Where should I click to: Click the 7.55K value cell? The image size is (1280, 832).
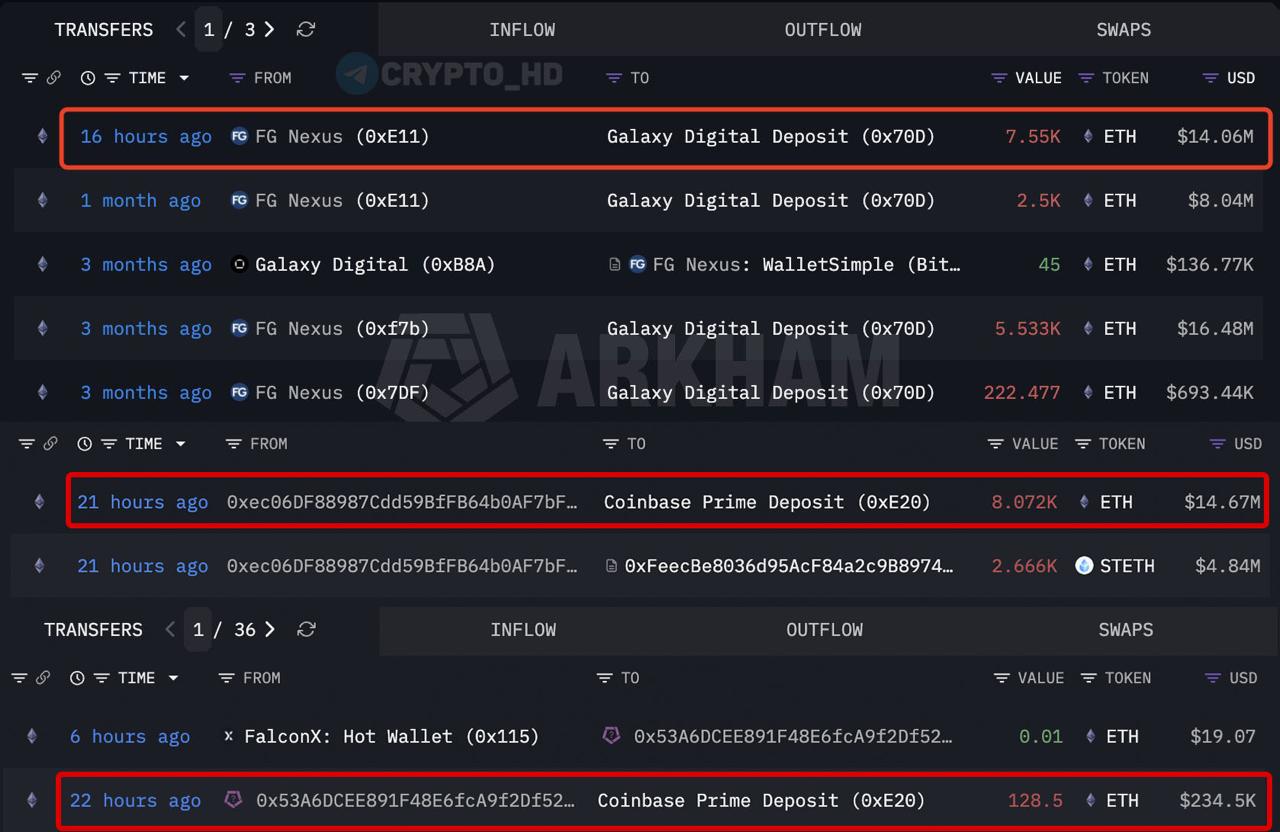point(1033,136)
